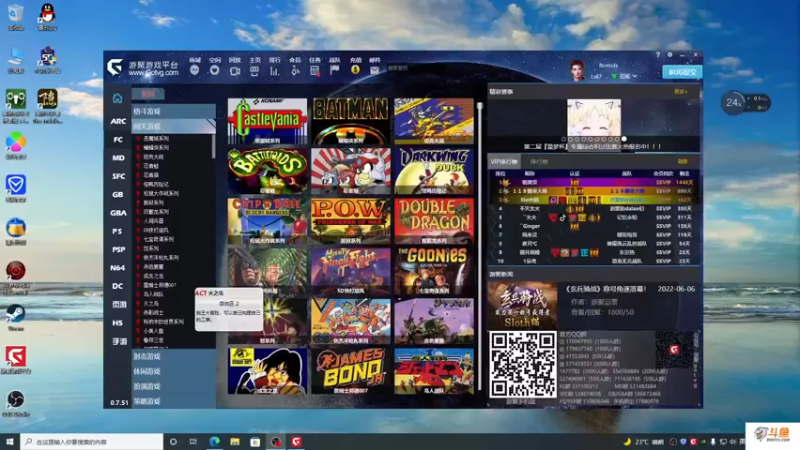Open the Battletoads game thumbnail

click(x=267, y=171)
